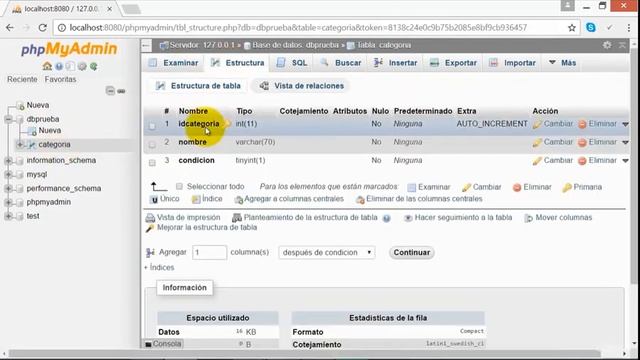Click the horizontal scrollbar at bottom

point(304,353)
